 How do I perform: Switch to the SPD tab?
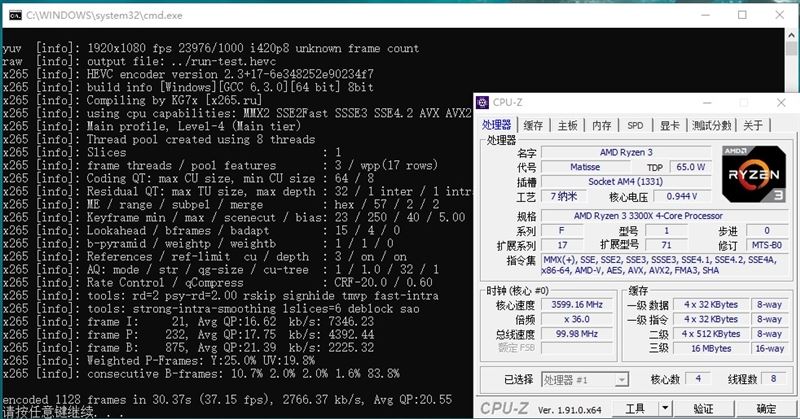tap(635, 125)
